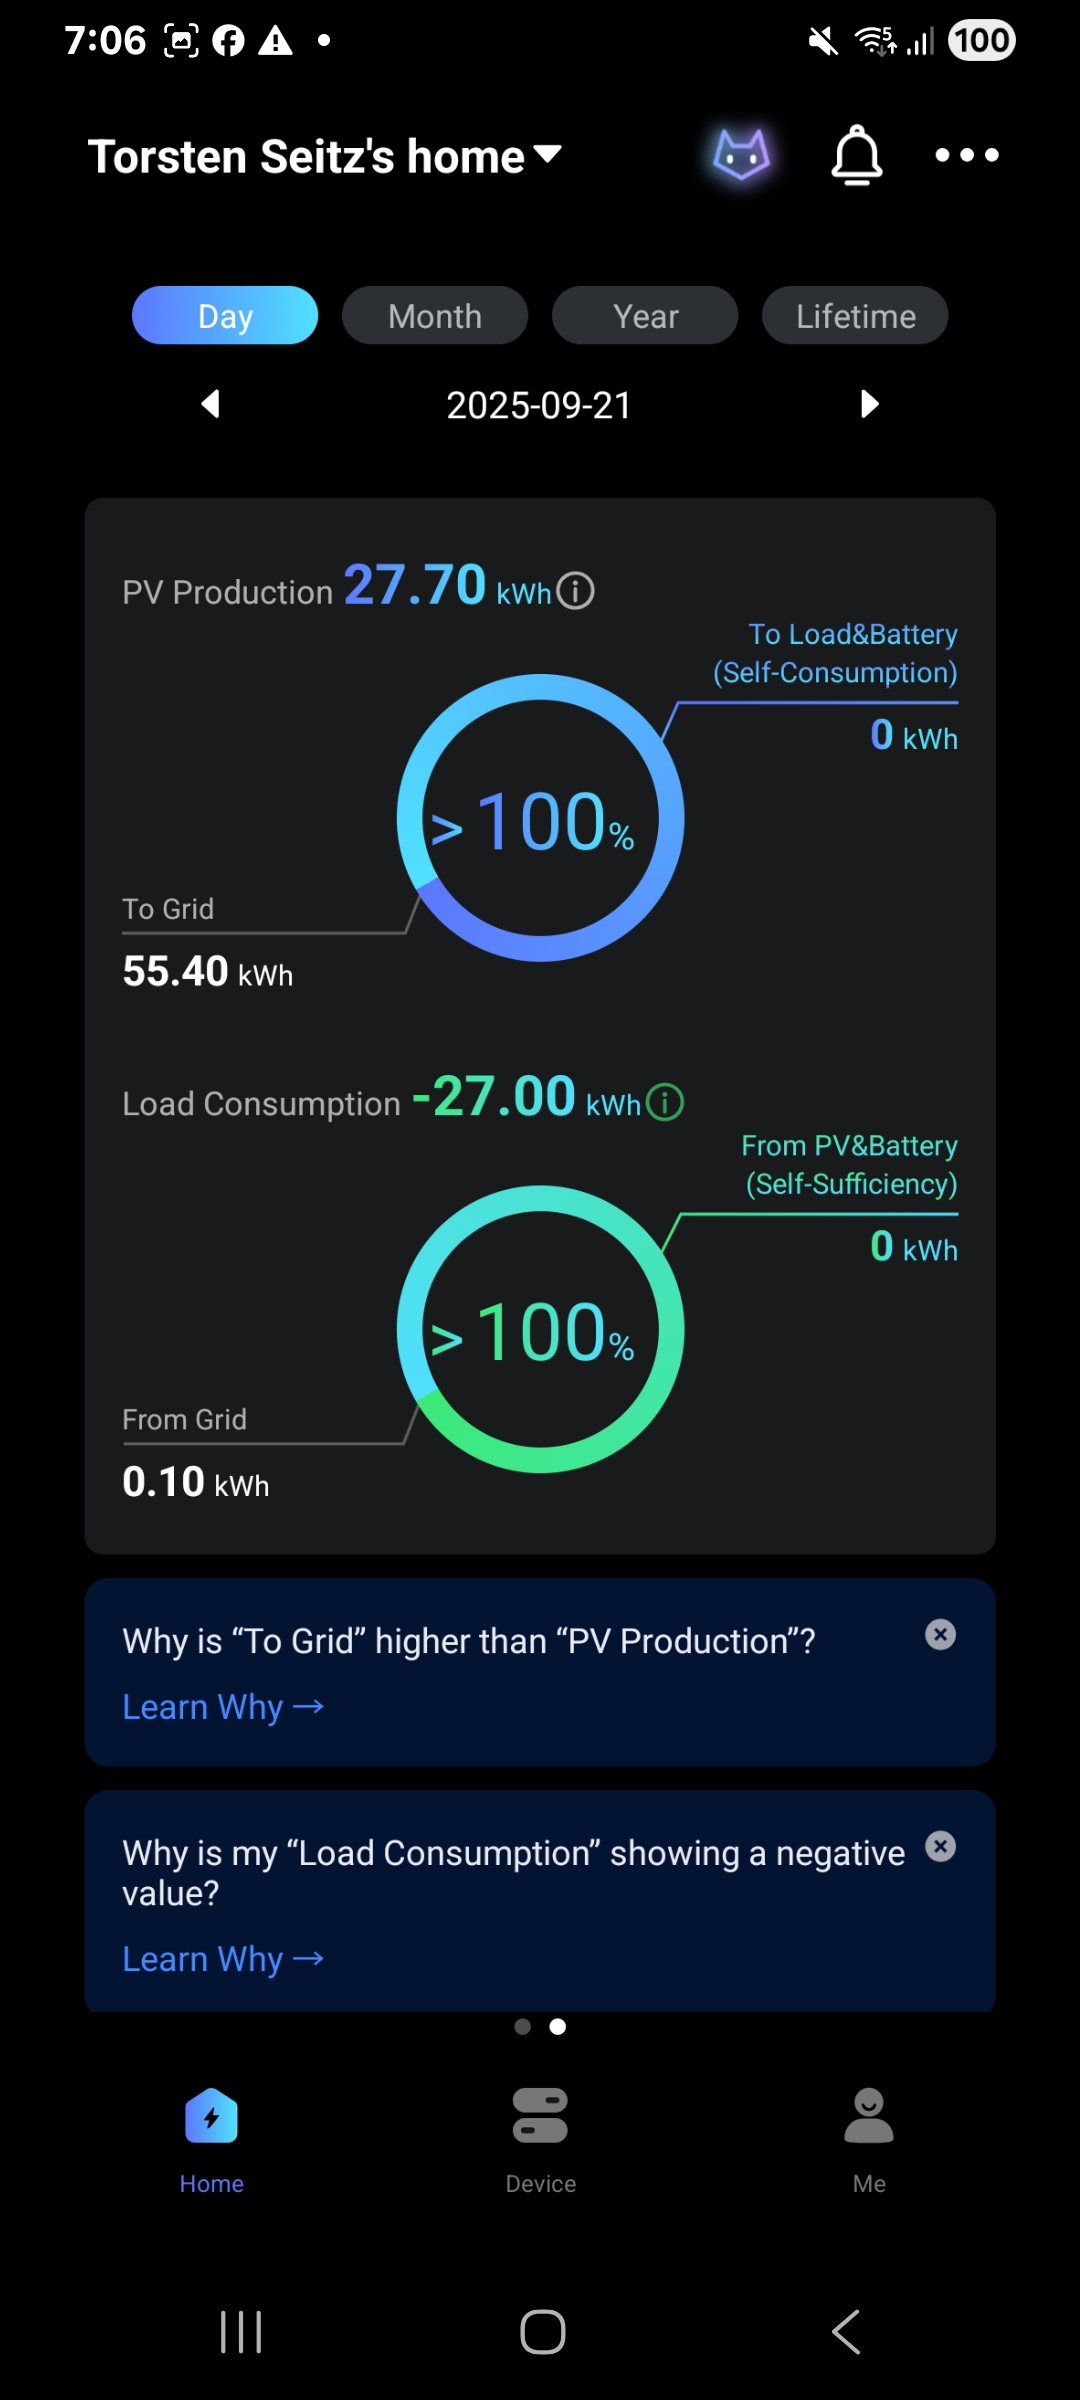Tap the Load Consumption info icon
The height and width of the screenshot is (2400, 1080).
665,1103
